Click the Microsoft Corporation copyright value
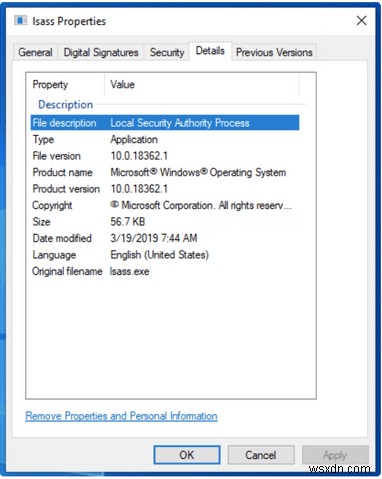The width and height of the screenshot is (382, 479). pyautogui.click(x=201, y=205)
